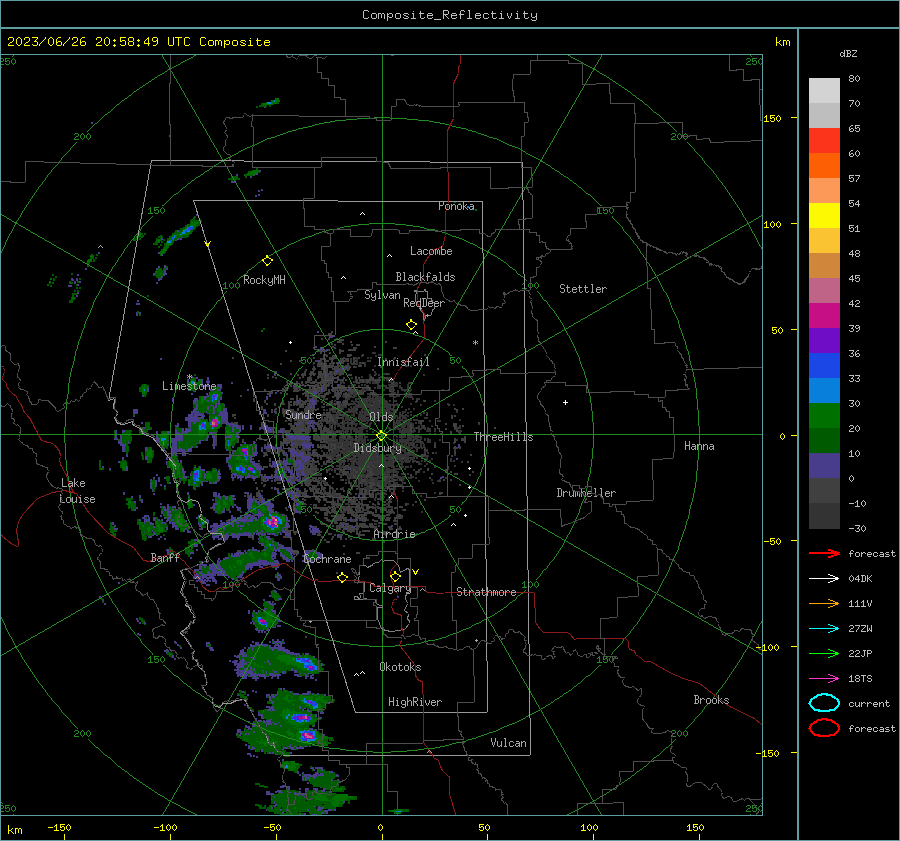
Task: Click the Hanna city label
Action: coord(699,446)
